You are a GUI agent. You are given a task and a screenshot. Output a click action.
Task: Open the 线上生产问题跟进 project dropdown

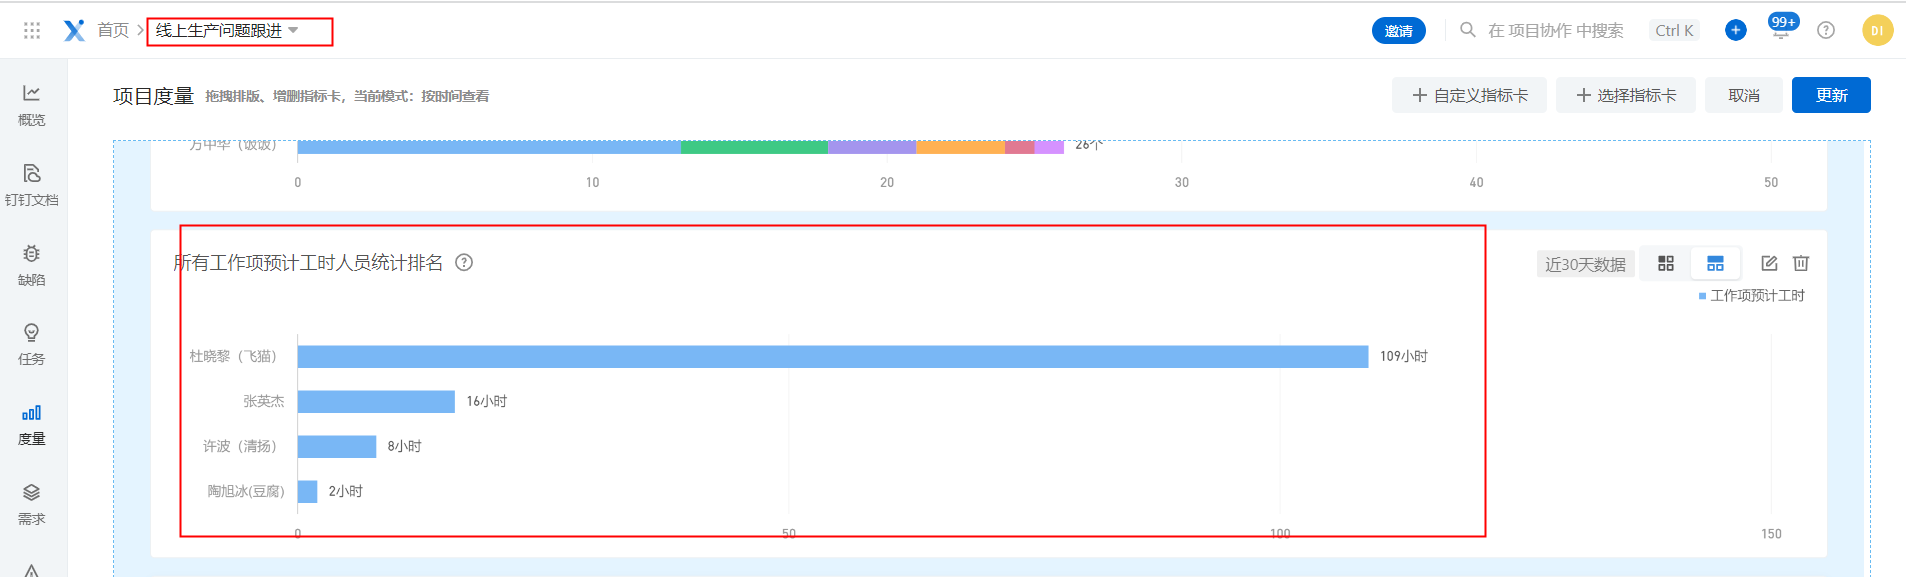[228, 31]
